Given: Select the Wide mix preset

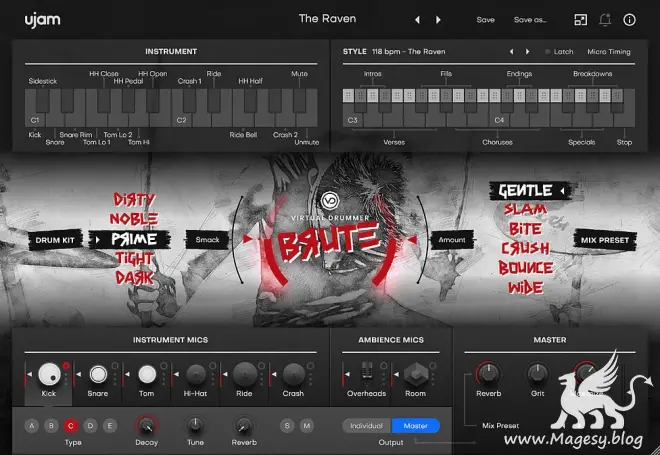Looking at the screenshot, I should click(526, 288).
